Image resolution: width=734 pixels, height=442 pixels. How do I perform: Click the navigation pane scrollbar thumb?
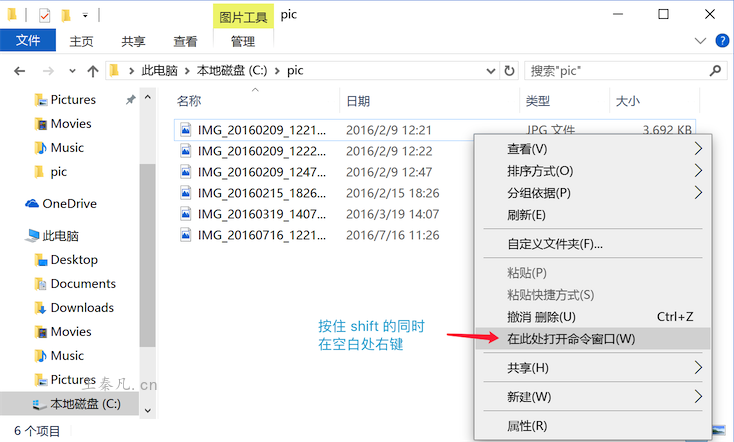click(147, 255)
